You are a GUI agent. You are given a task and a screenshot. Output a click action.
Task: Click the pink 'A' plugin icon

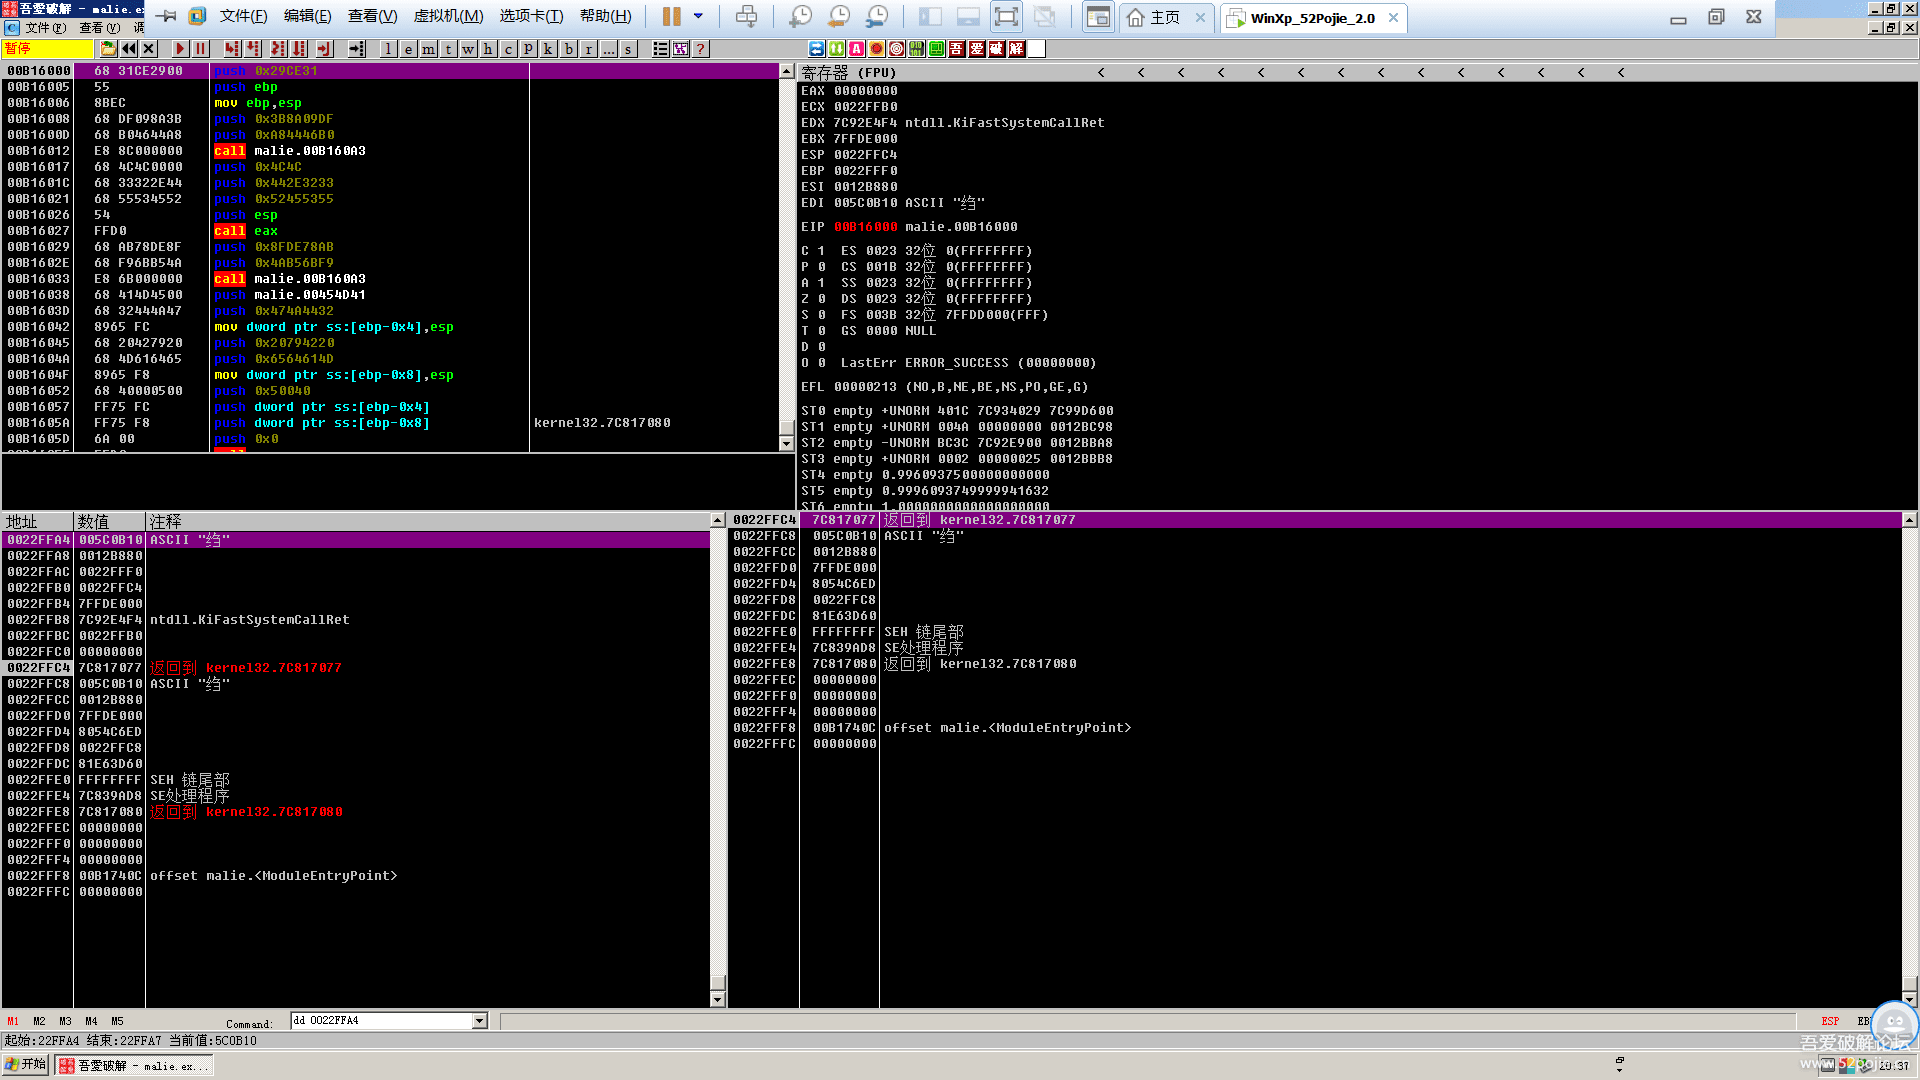[x=857, y=49]
